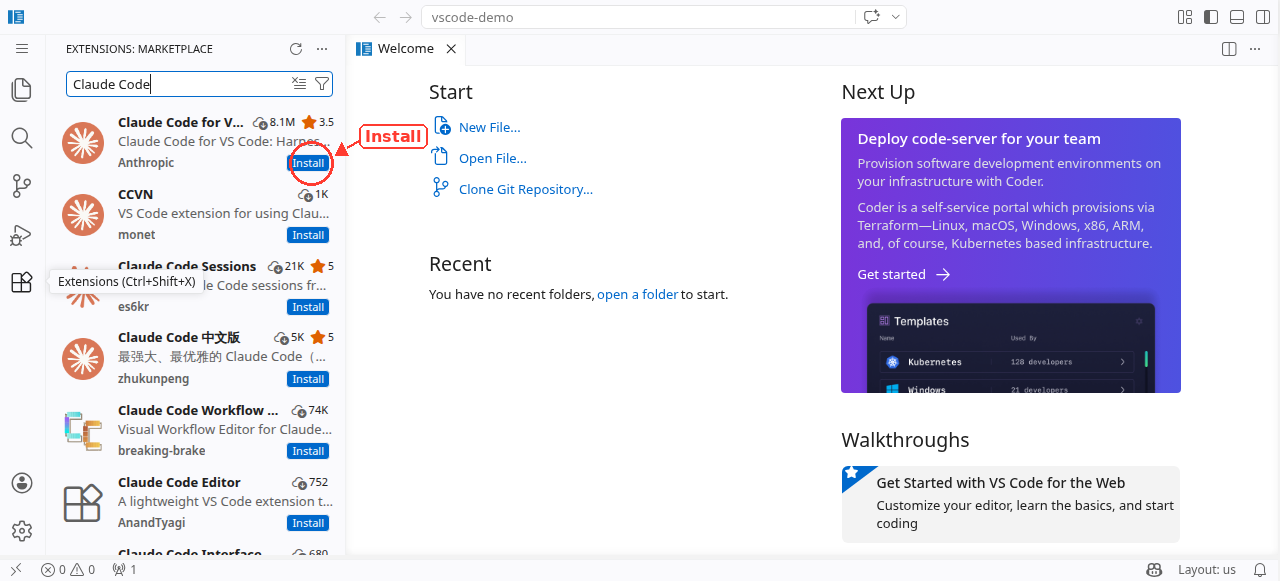Click the Claude Code Workflow extension logo
The width and height of the screenshot is (1280, 581).
[x=83, y=430]
